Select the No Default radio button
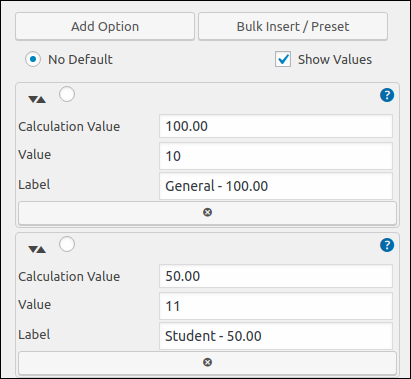Viewport: 411px width, 379px height. [x=33, y=59]
